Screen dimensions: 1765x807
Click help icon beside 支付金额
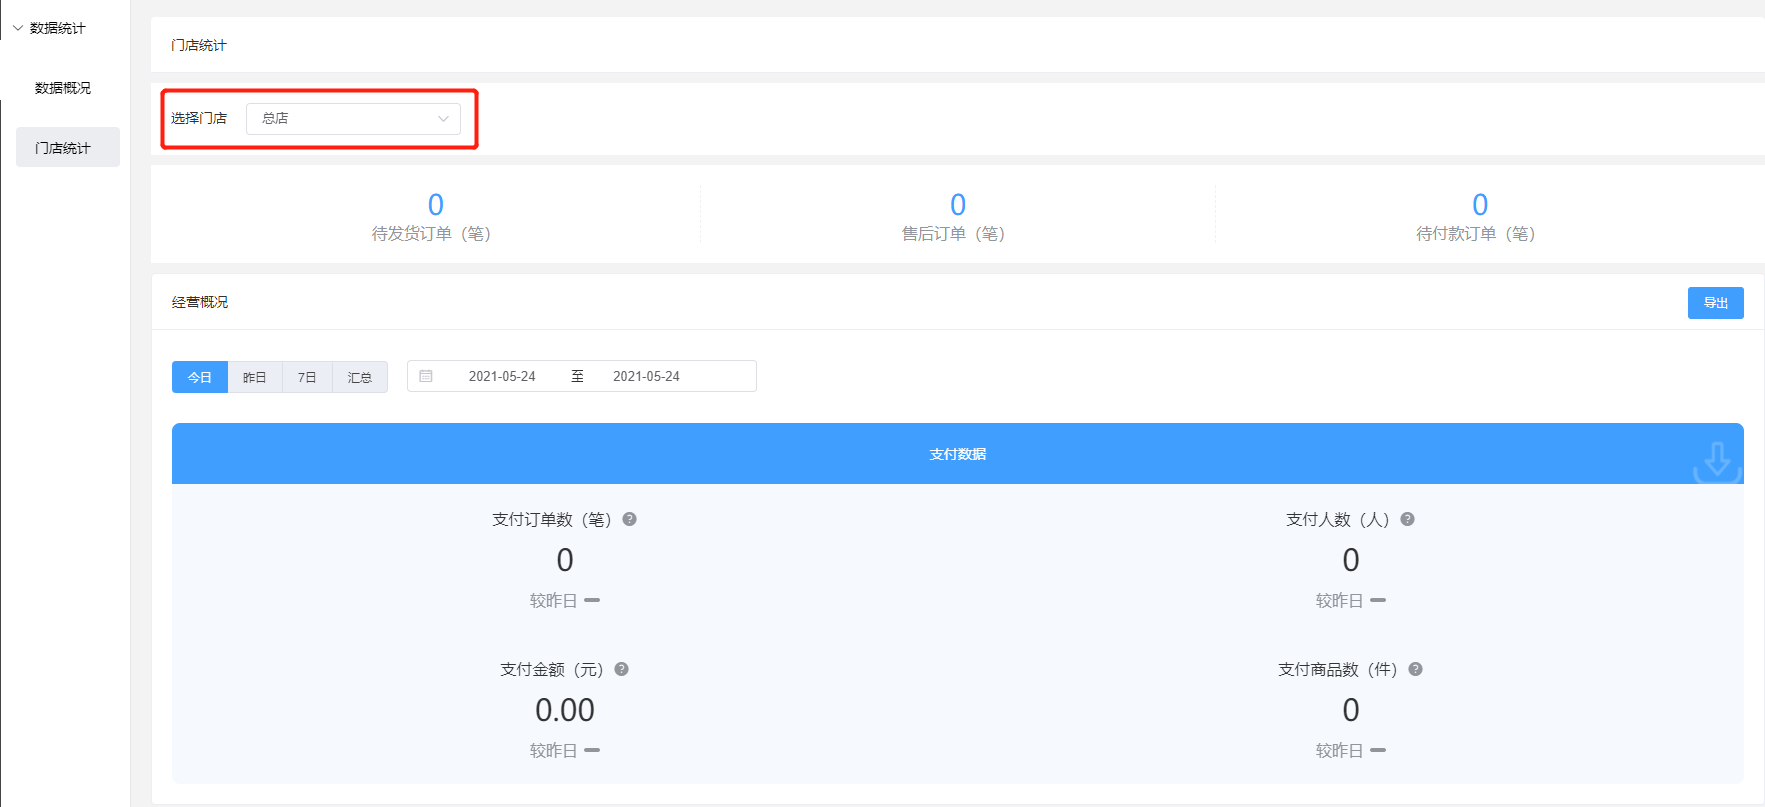pos(621,669)
